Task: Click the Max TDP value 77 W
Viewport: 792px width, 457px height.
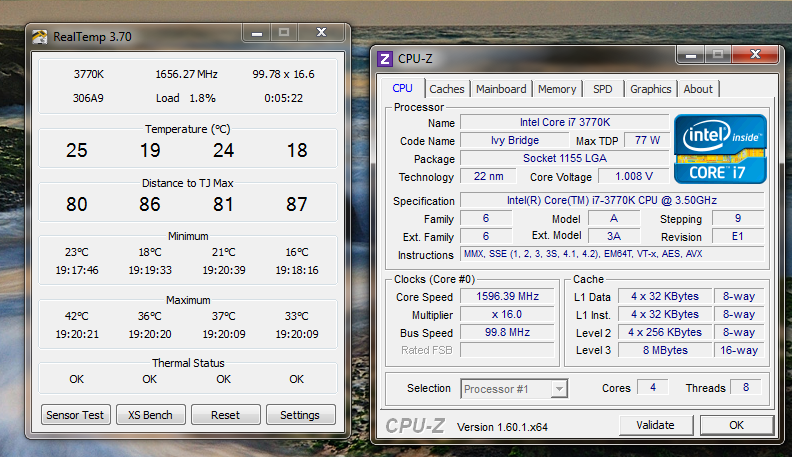Action: click(x=647, y=140)
